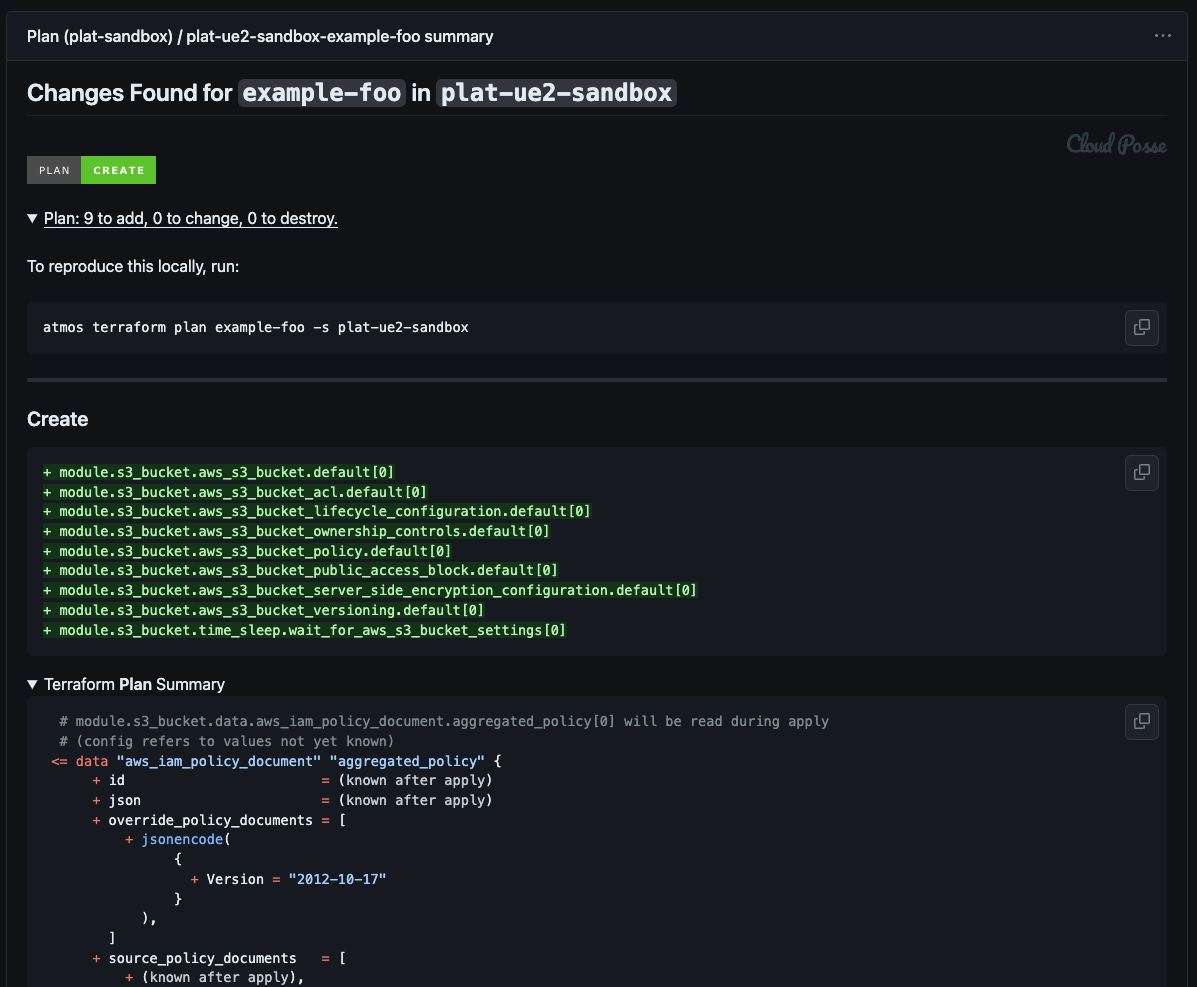Click the '(config refers to values not yet known)' comment
This screenshot has width=1197, height=987.
tap(227, 741)
